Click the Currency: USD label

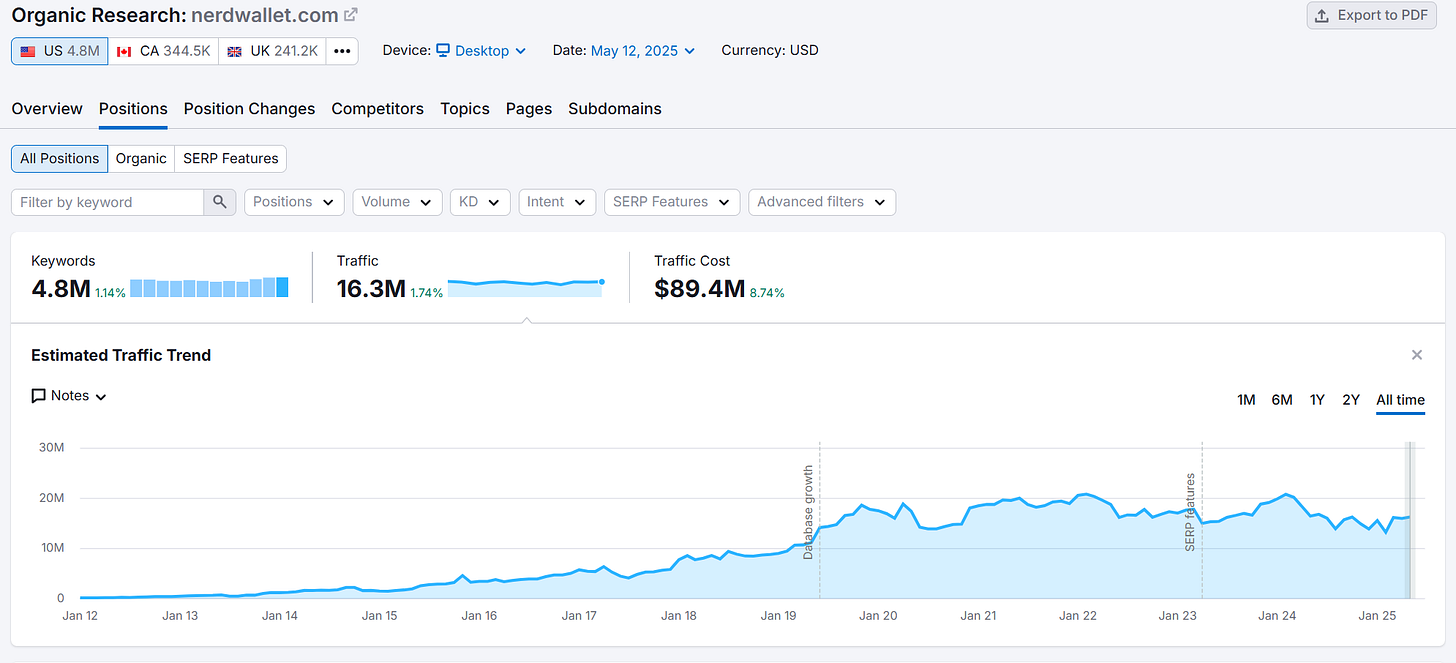pyautogui.click(x=770, y=50)
